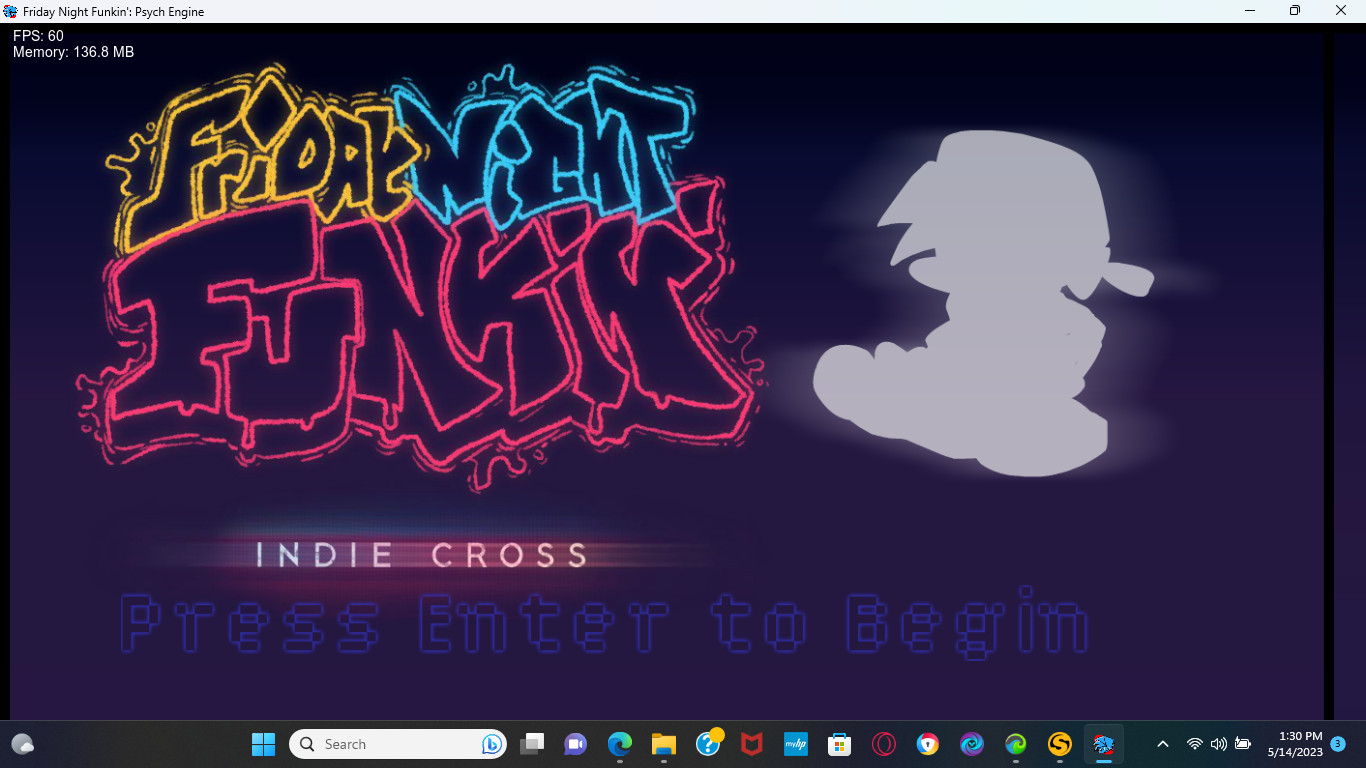The height and width of the screenshot is (768, 1366).
Task: Click the taskbar Search box
Action: coord(398,744)
